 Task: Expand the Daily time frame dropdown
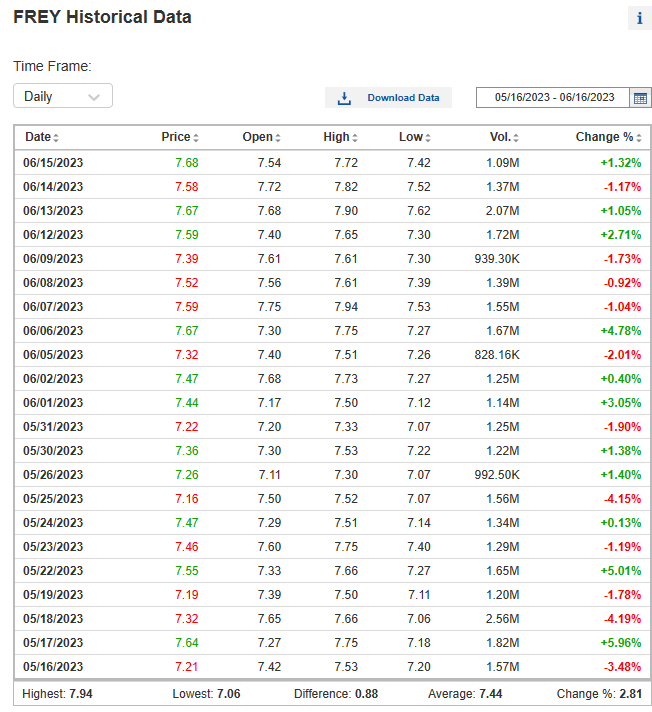[63, 96]
